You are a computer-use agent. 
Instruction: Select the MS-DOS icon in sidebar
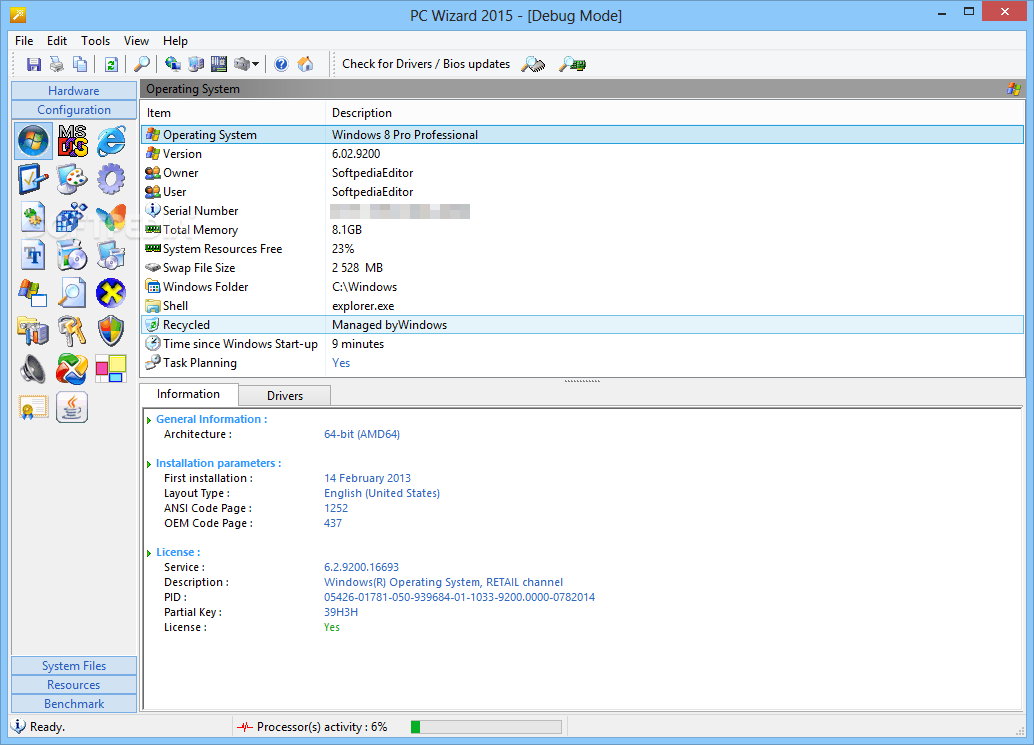[73, 140]
